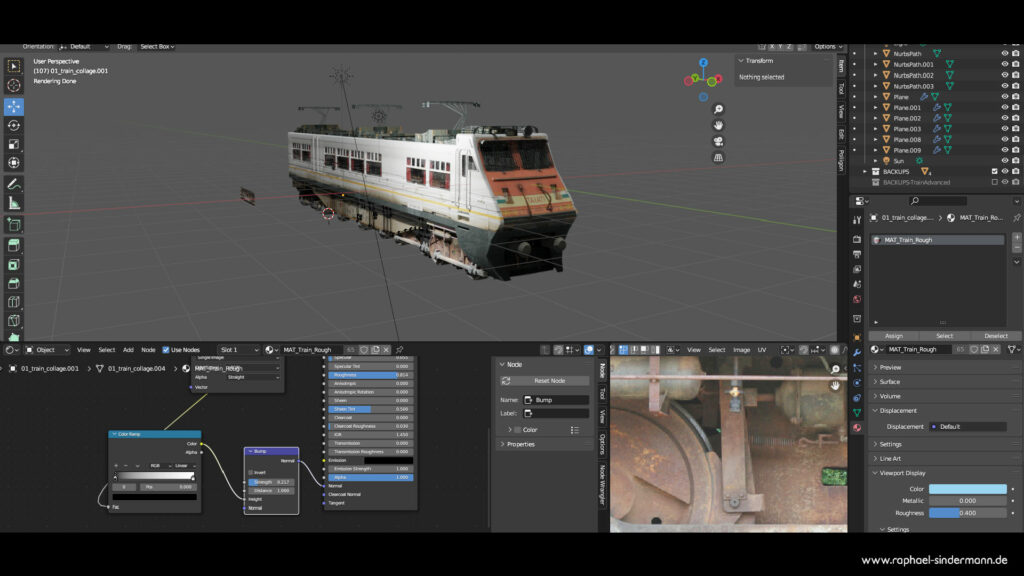Click the Deselect button
The image size is (1024, 576).
point(995,336)
